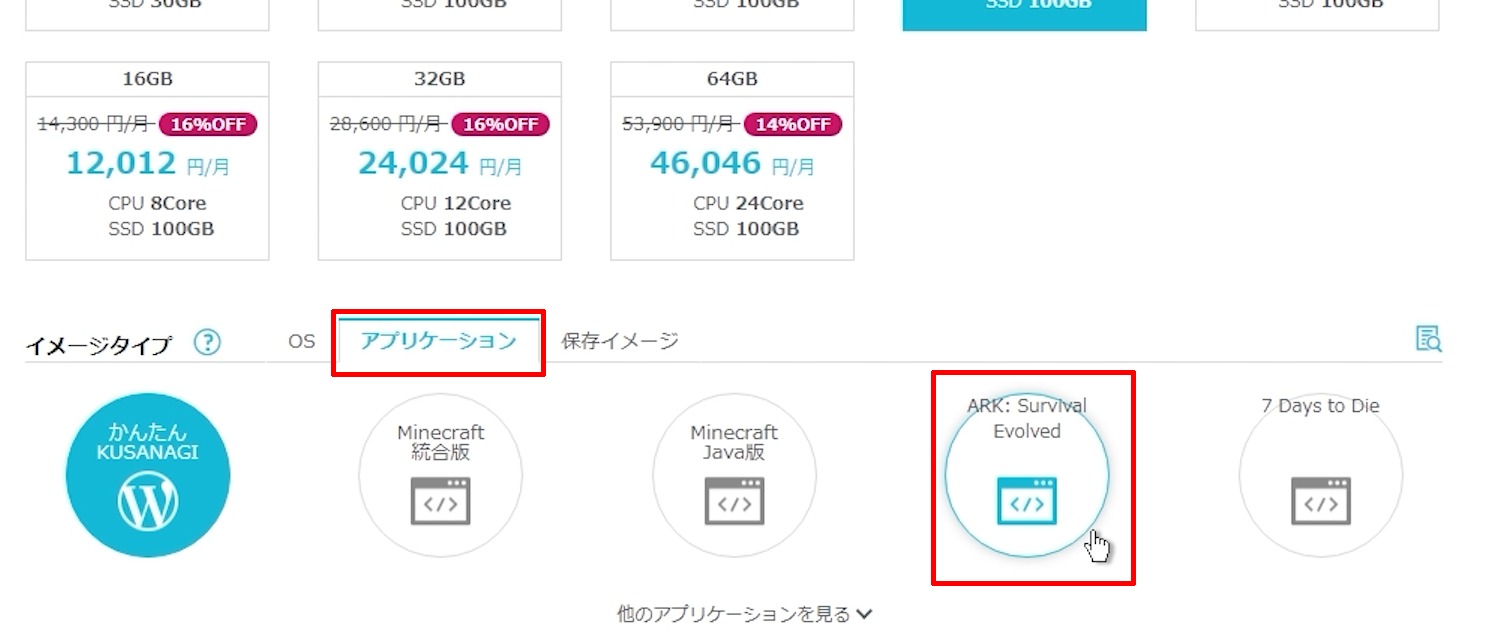Switch to the アプリケーション tab
This screenshot has height=636, width=1488.
[x=439, y=340]
